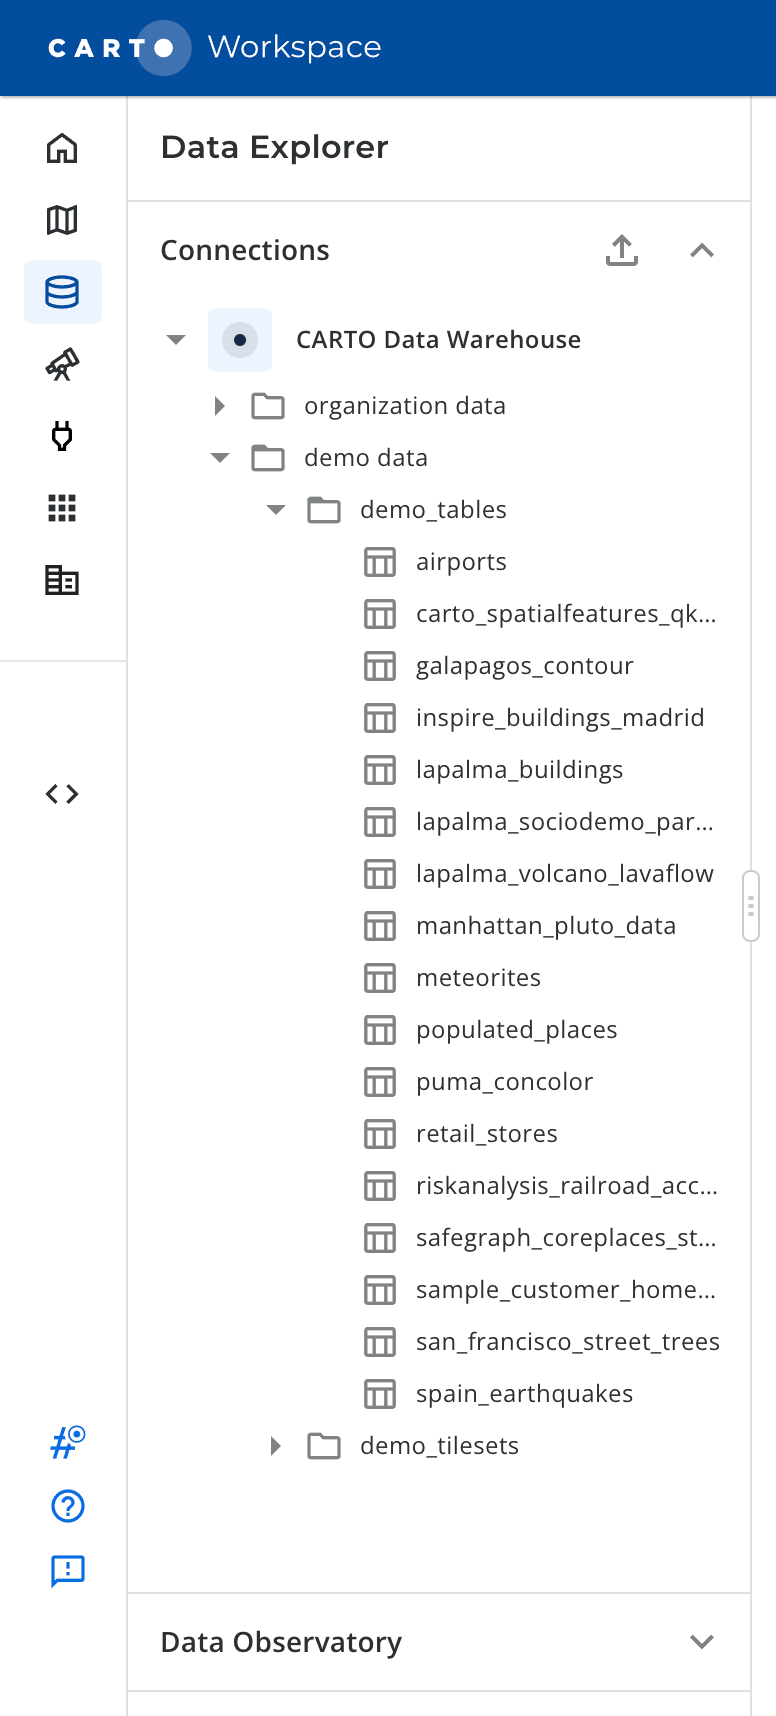This screenshot has height=1716, width=776.
Task: Expand the demo_tilesets folder arrow
Action: pyautogui.click(x=276, y=1446)
